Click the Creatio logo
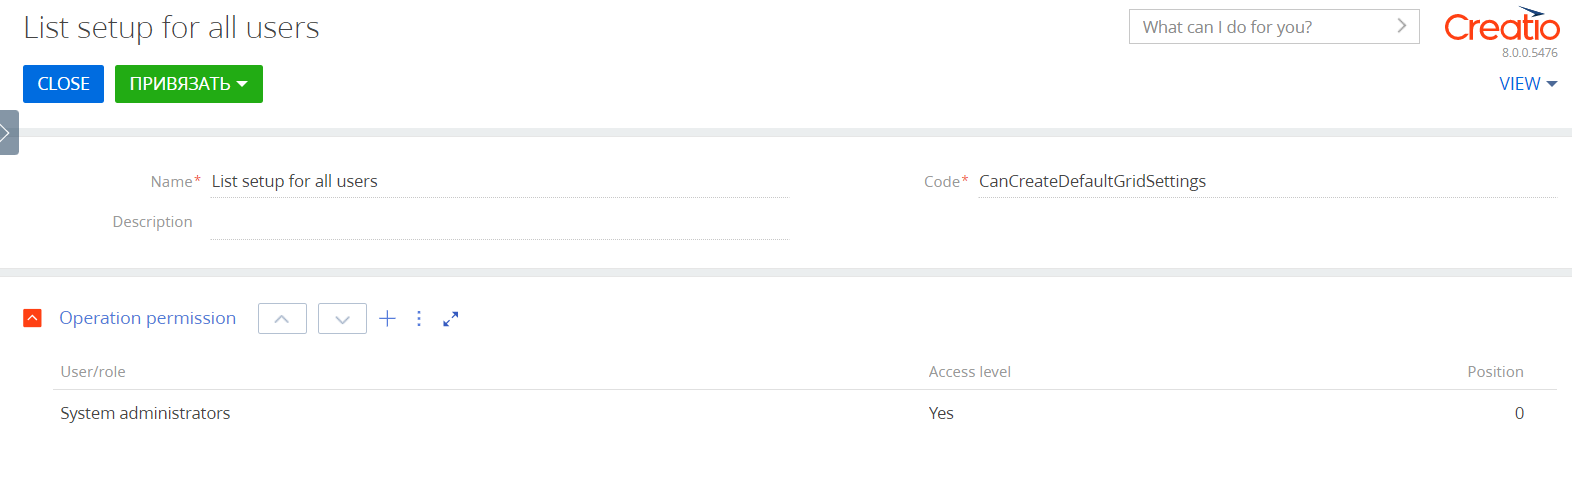The image size is (1572, 482). 1501,26
